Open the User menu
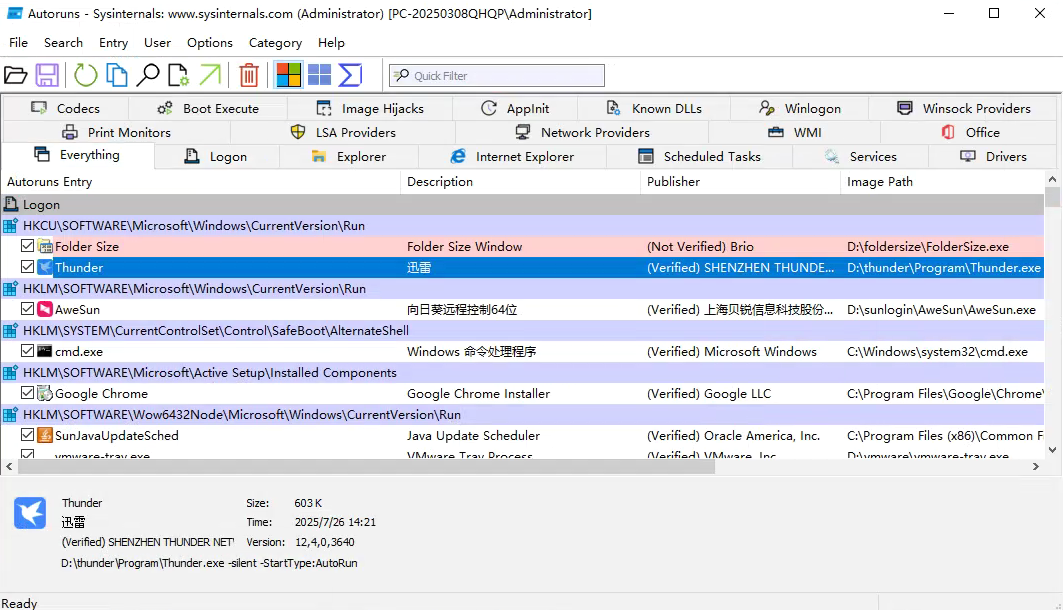The width and height of the screenshot is (1063, 610). click(157, 43)
